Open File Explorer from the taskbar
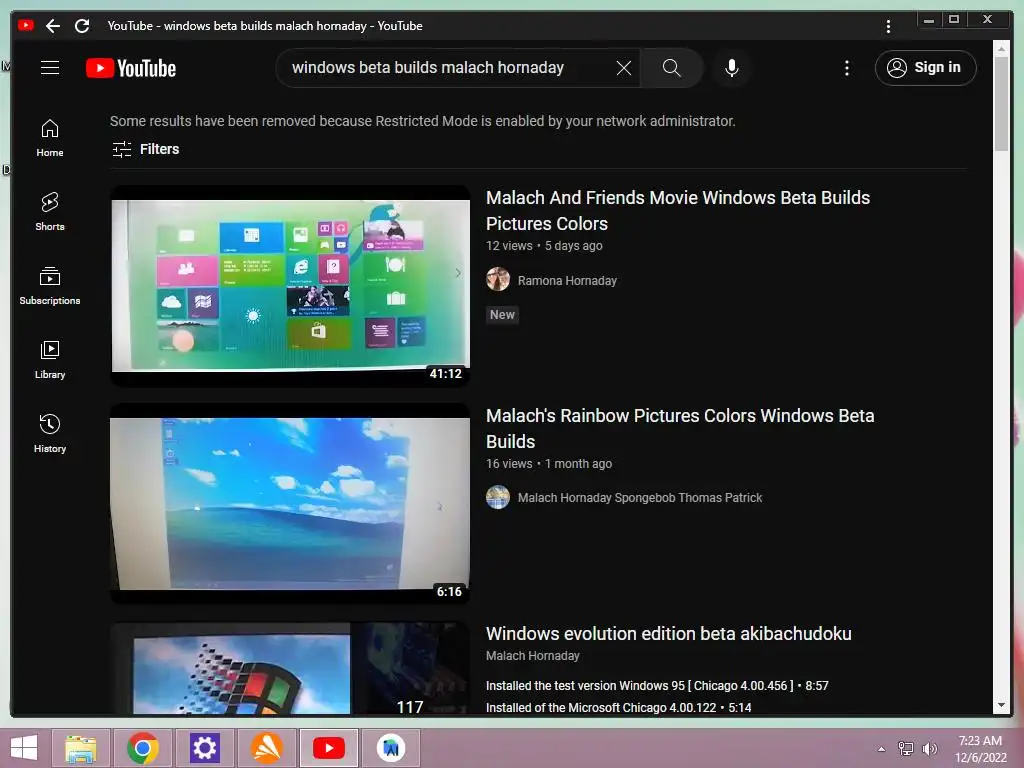Screen dimensions: 1024x768 point(80,748)
